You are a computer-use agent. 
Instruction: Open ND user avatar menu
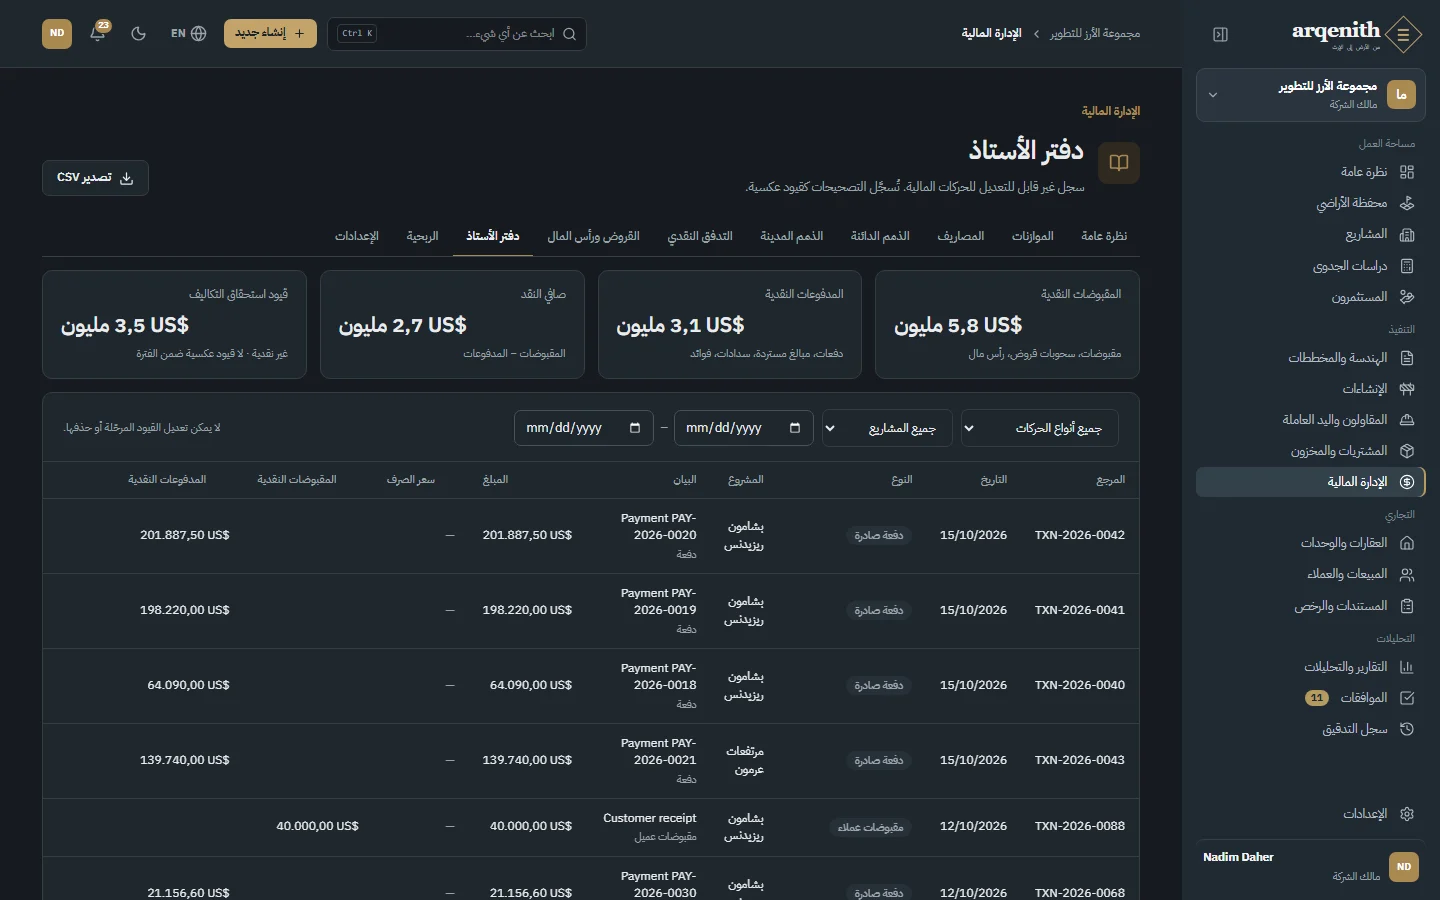click(57, 33)
